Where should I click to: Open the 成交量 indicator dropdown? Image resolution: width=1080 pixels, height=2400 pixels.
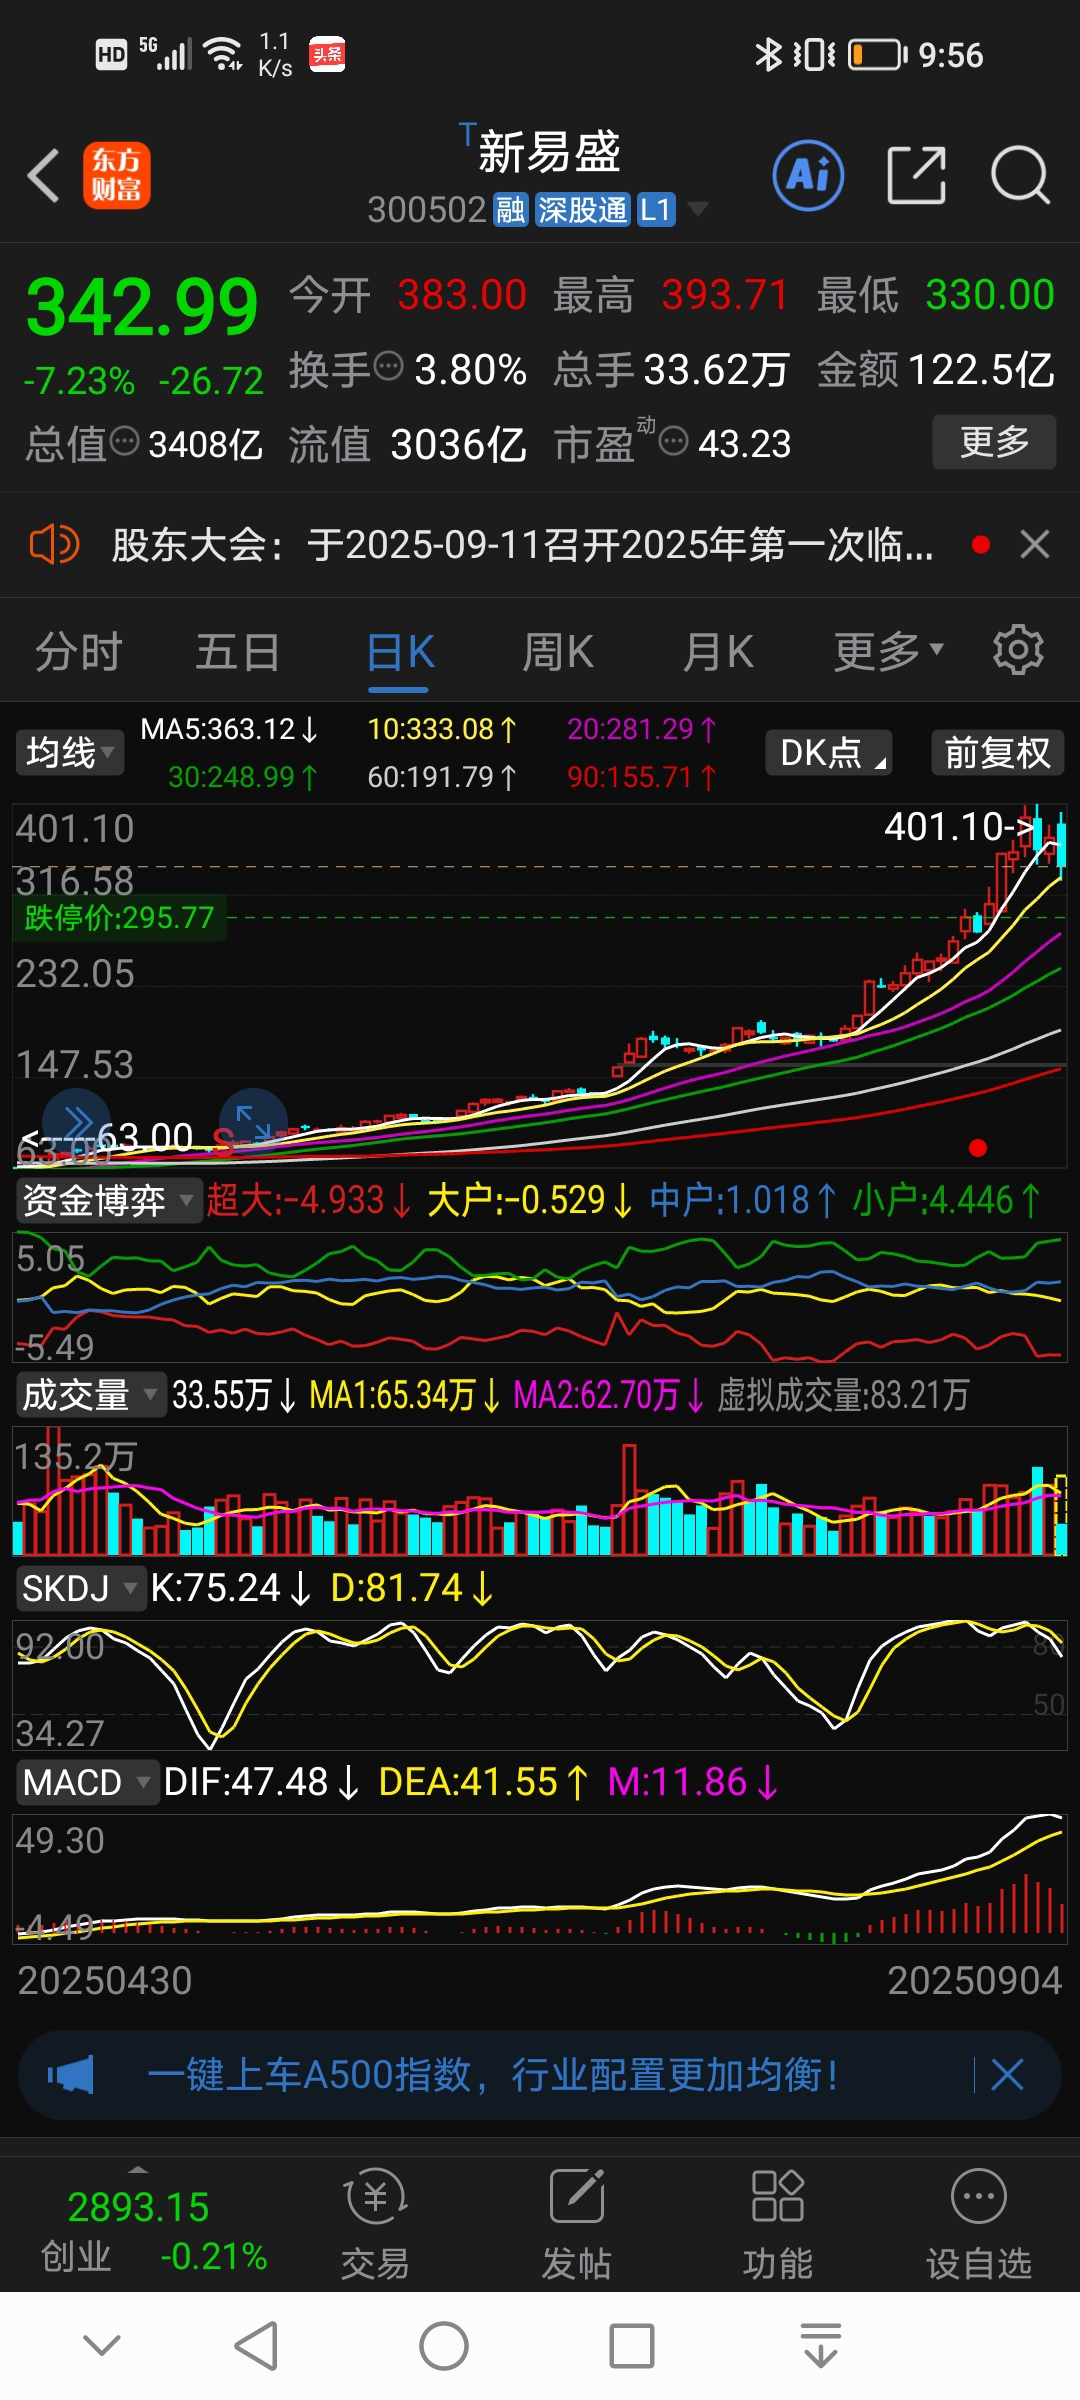pos(90,1394)
